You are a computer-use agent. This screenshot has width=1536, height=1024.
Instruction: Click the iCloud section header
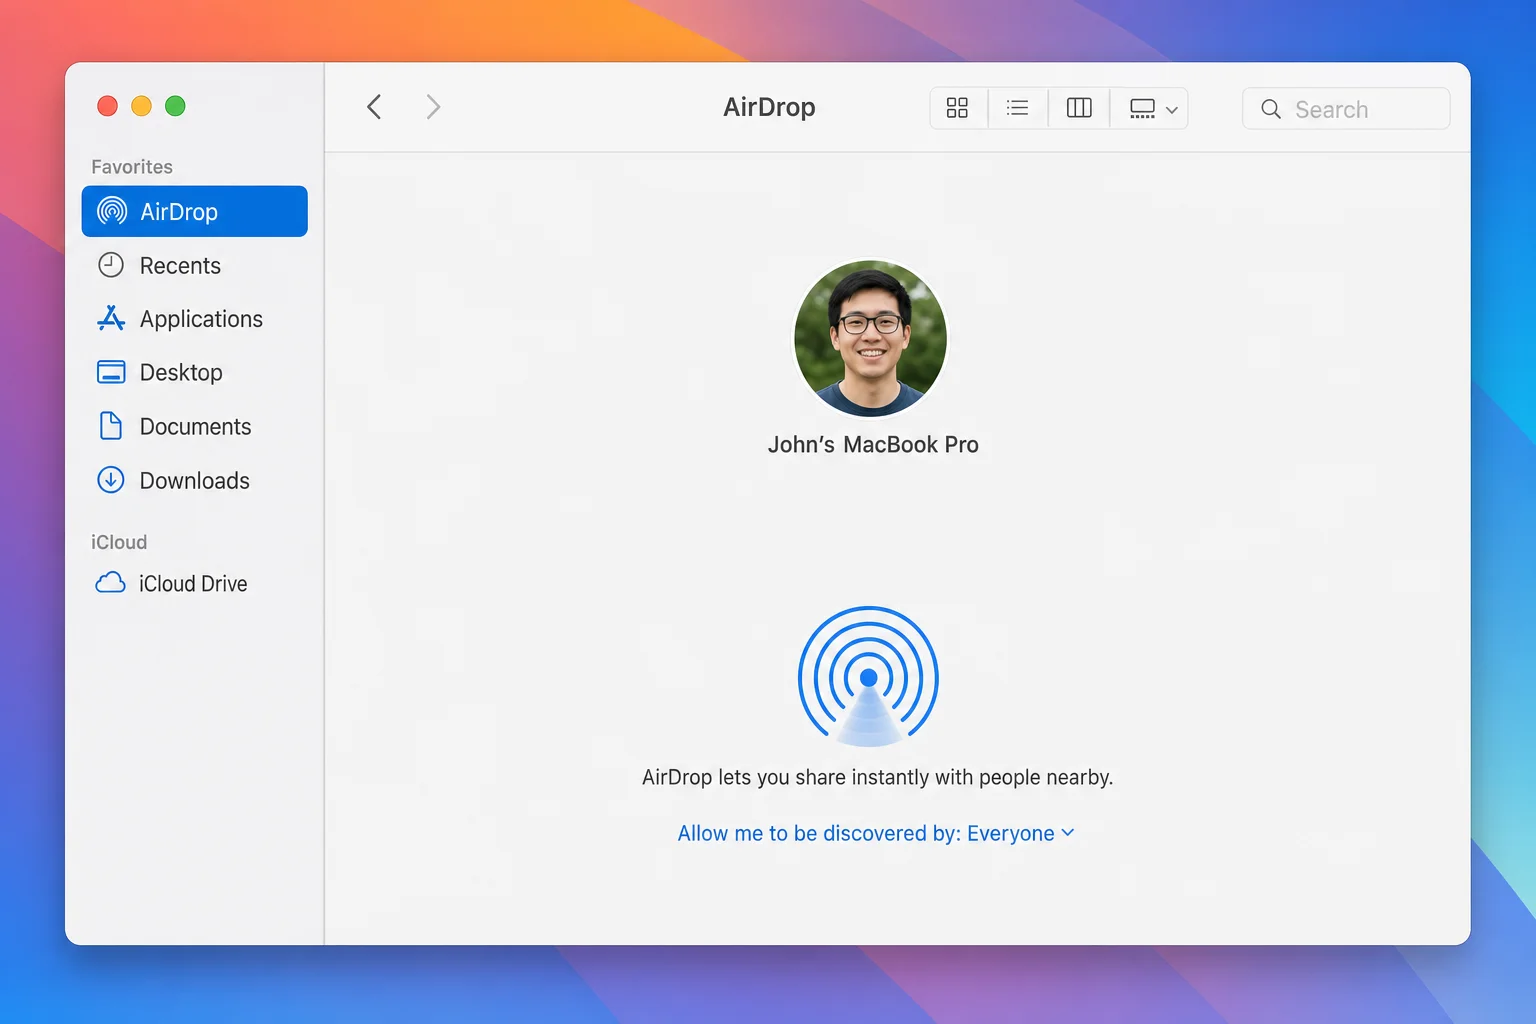coord(119,542)
